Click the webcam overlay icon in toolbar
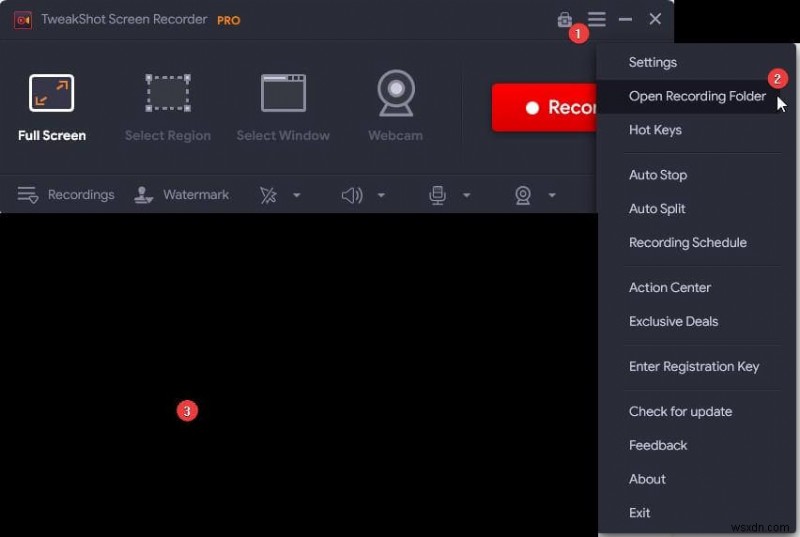 (523, 195)
